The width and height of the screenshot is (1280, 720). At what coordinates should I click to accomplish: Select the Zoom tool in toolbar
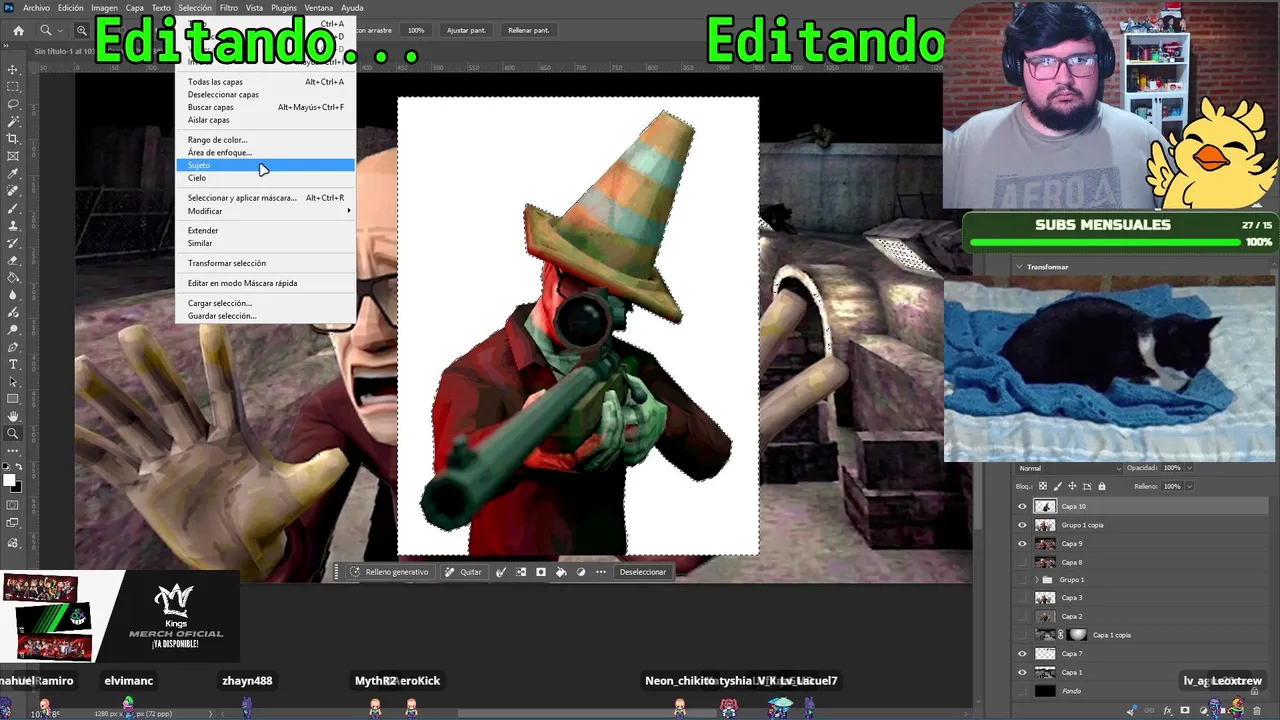[13, 434]
